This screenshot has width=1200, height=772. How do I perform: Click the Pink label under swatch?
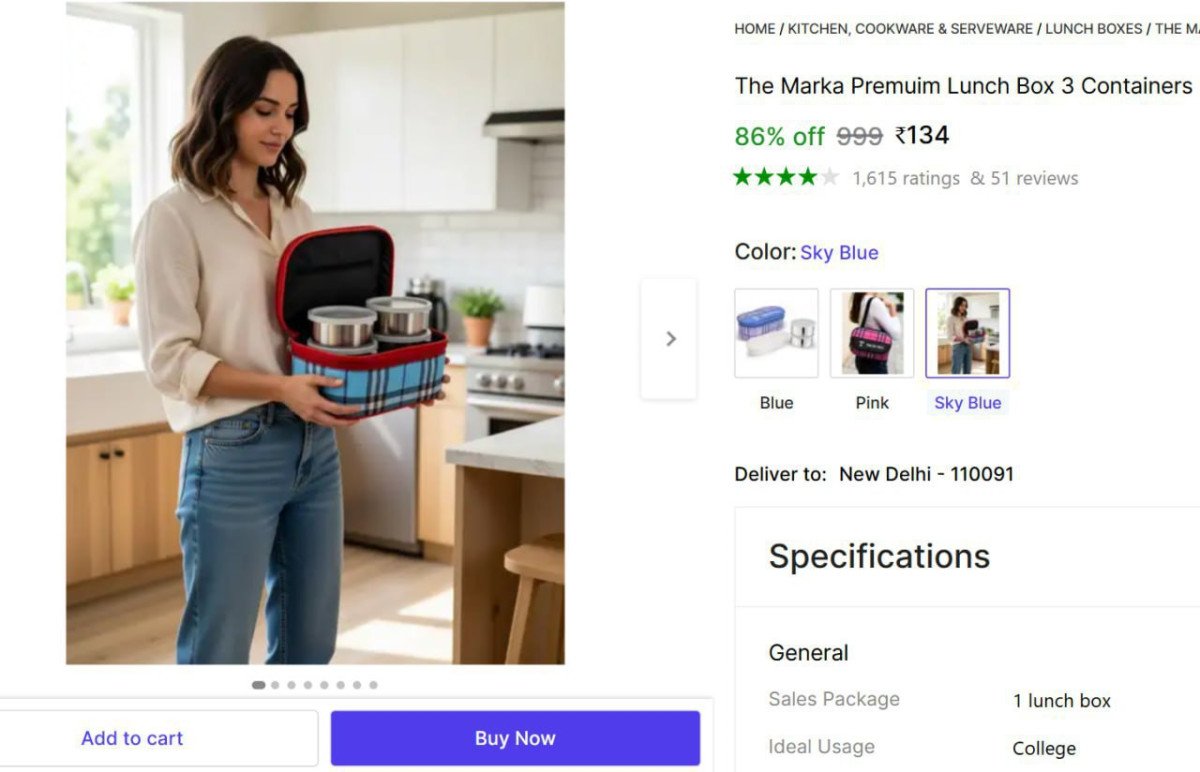(x=872, y=403)
